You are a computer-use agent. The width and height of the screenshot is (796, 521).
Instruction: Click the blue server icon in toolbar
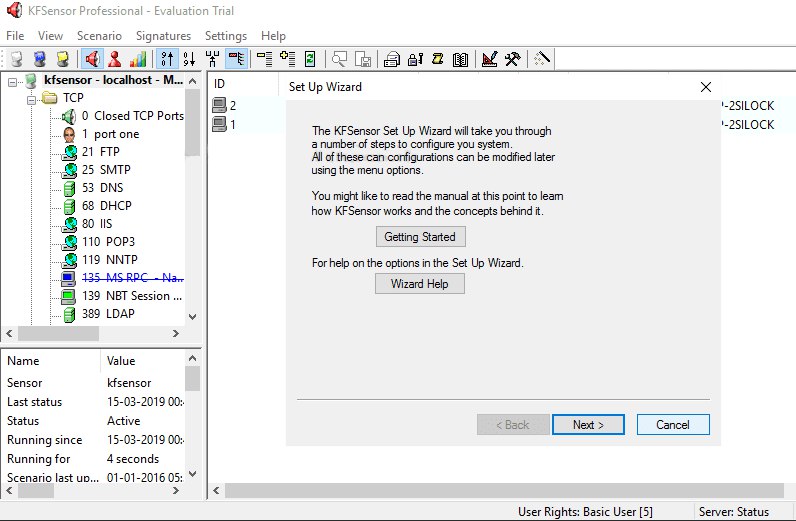(40, 59)
